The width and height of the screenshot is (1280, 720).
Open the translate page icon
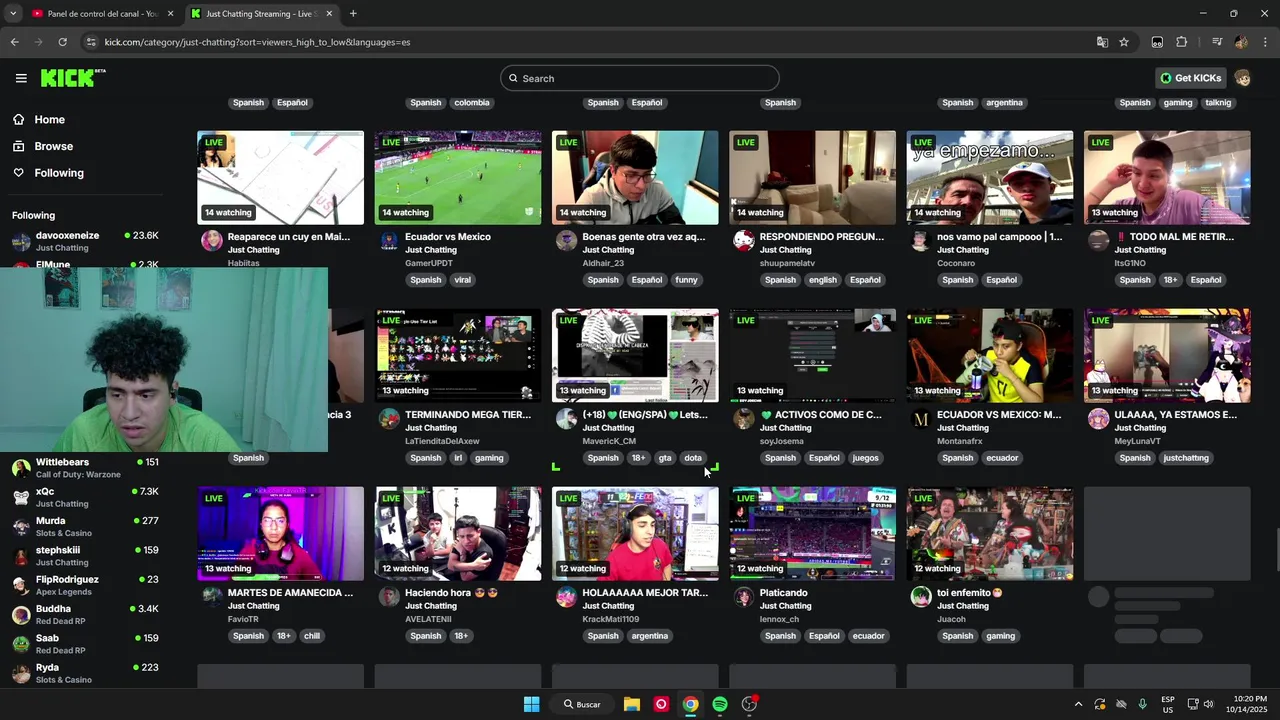[1102, 42]
